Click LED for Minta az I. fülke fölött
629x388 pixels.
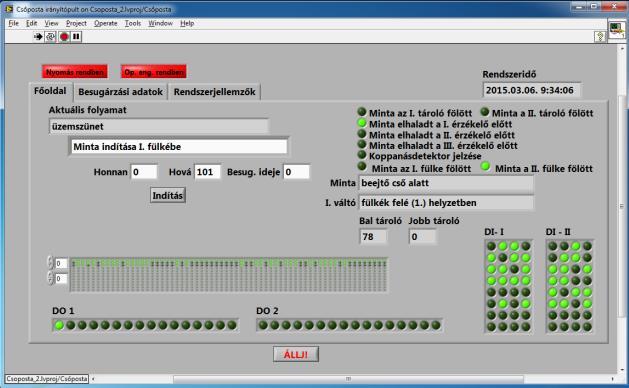click(x=362, y=166)
